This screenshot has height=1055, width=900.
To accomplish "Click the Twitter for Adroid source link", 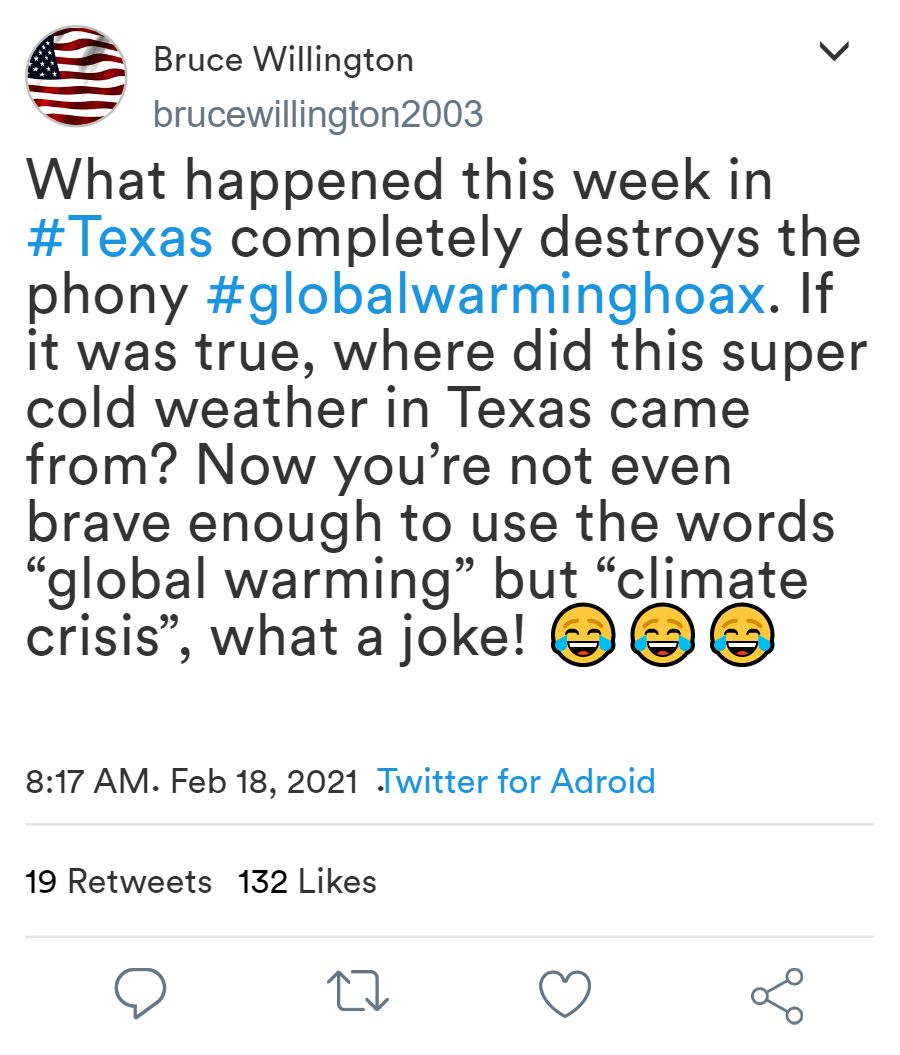I will (518, 781).
